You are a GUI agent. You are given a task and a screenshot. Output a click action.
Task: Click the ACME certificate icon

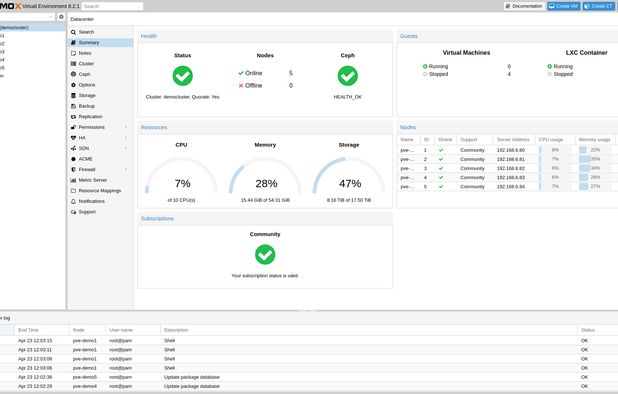tap(73, 159)
